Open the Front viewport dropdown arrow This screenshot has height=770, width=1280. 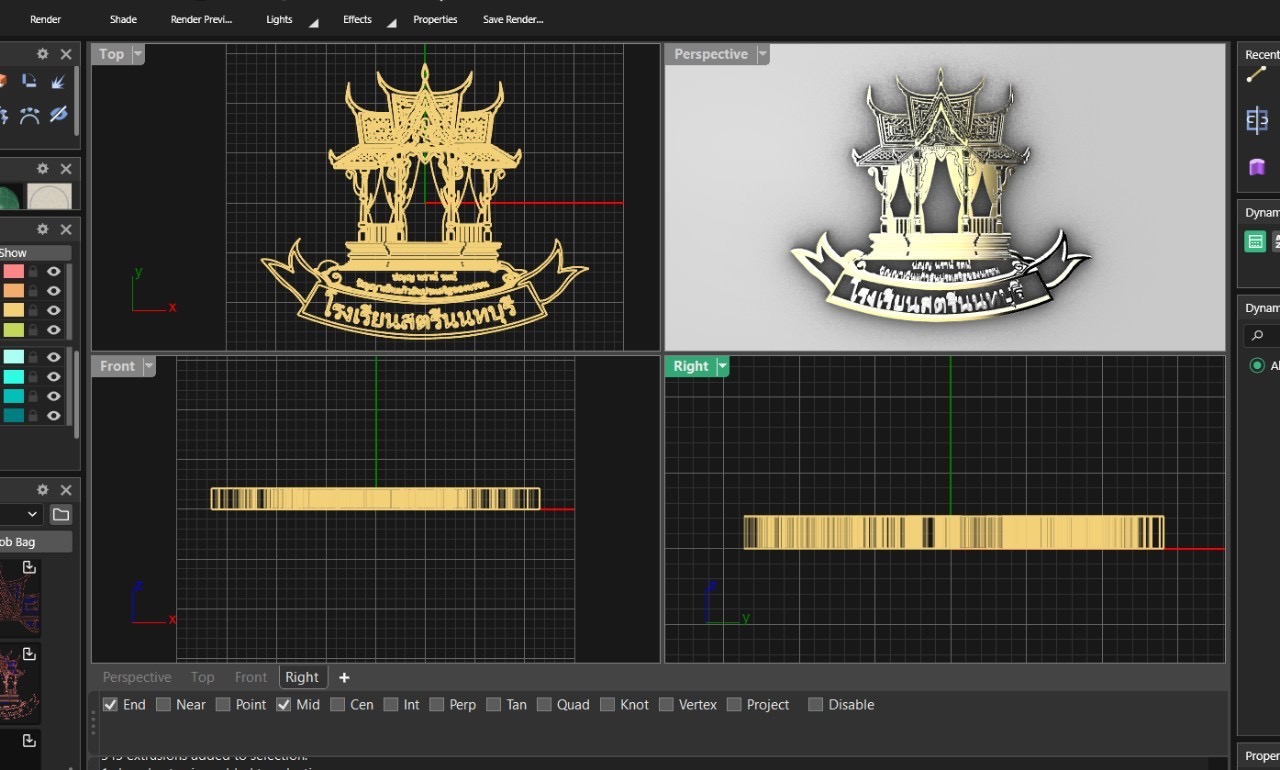(149, 366)
